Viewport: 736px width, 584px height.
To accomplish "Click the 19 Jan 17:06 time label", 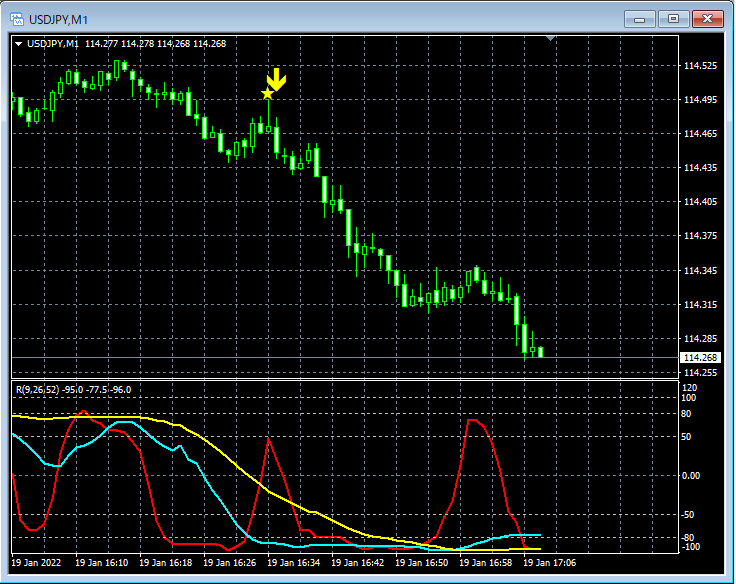I will [551, 563].
